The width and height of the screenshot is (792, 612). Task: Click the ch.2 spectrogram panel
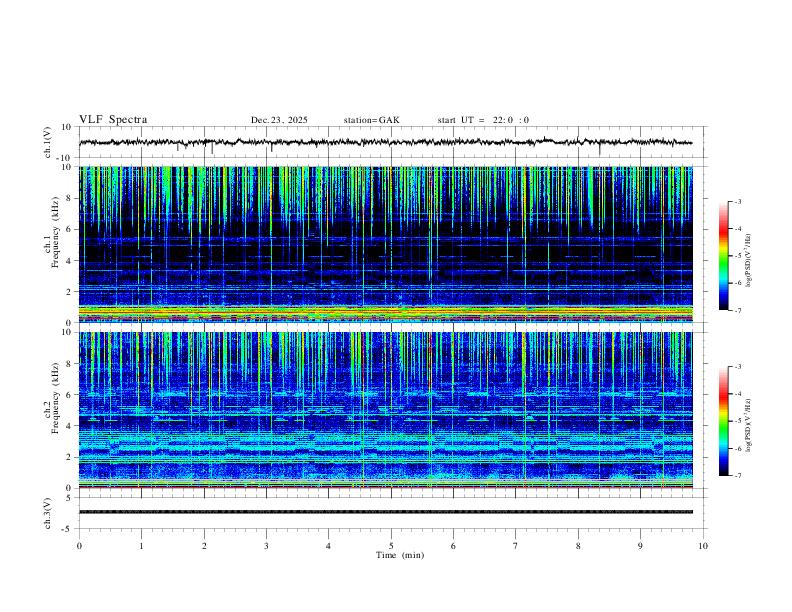pos(385,410)
